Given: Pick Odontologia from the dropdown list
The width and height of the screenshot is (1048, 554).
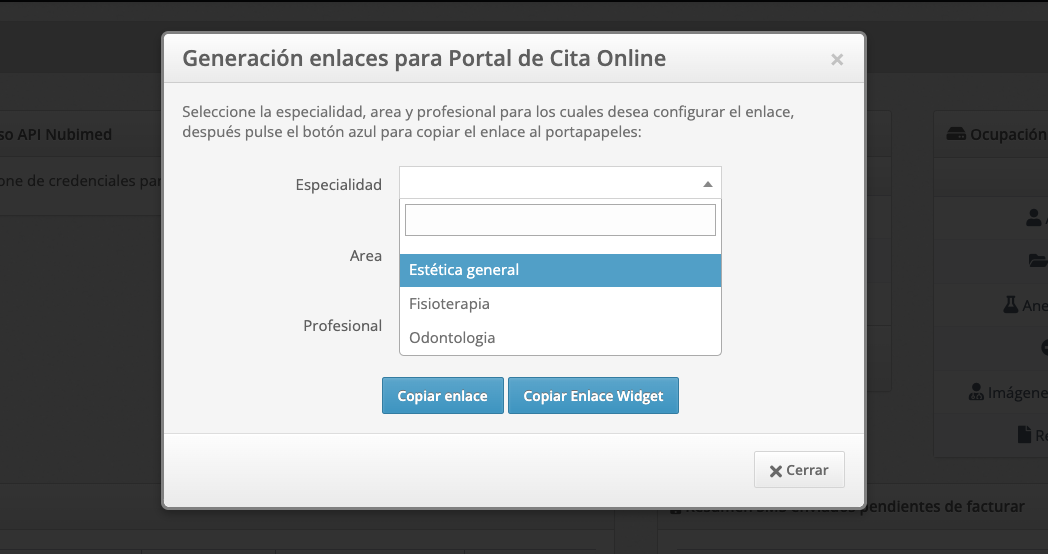Looking at the screenshot, I should pyautogui.click(x=560, y=338).
